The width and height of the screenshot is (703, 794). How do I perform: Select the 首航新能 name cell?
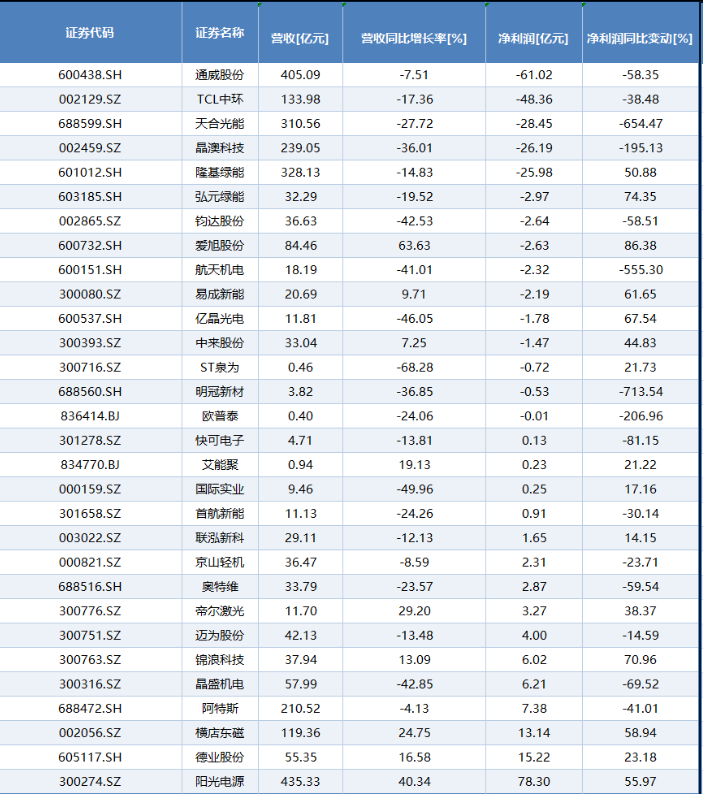220,513
